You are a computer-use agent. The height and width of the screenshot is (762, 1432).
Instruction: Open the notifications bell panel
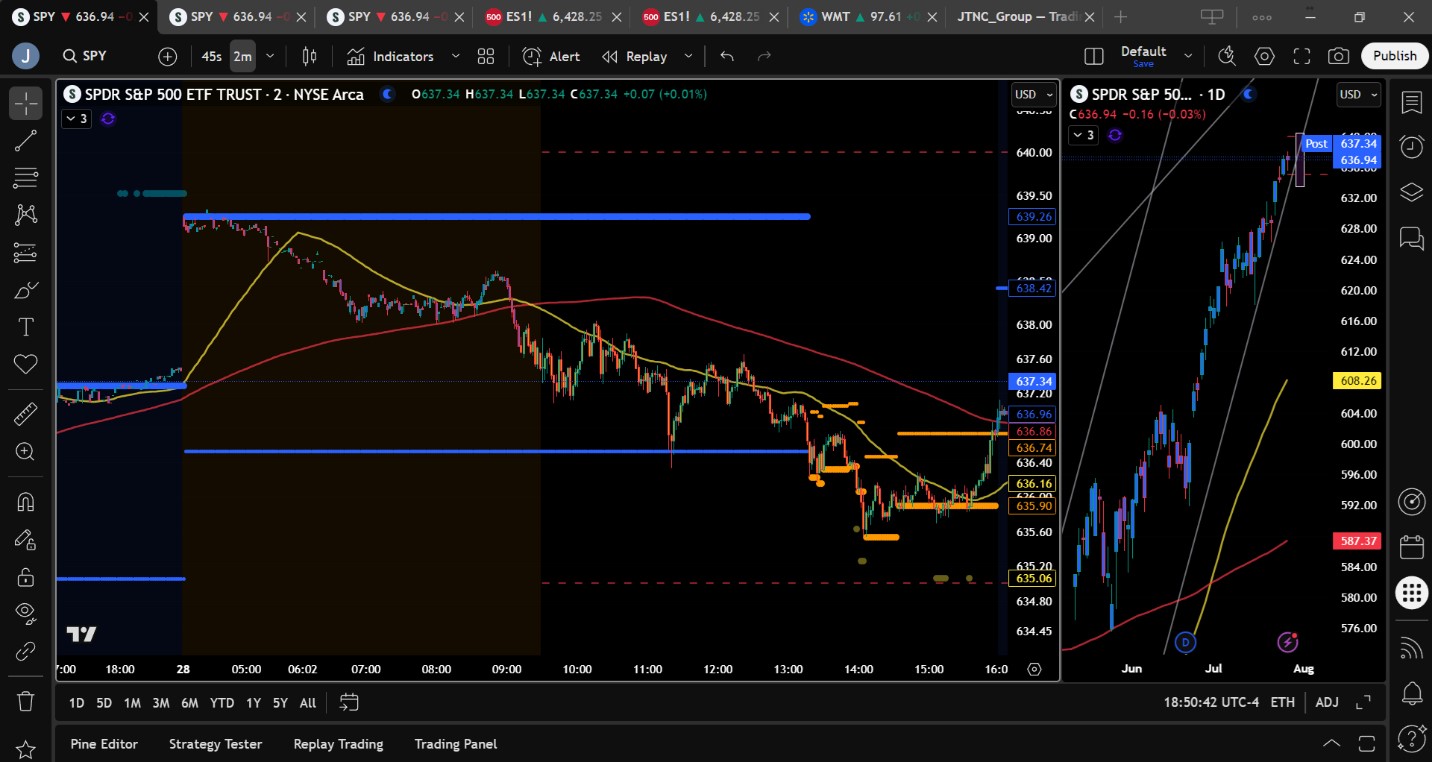coord(1411,693)
